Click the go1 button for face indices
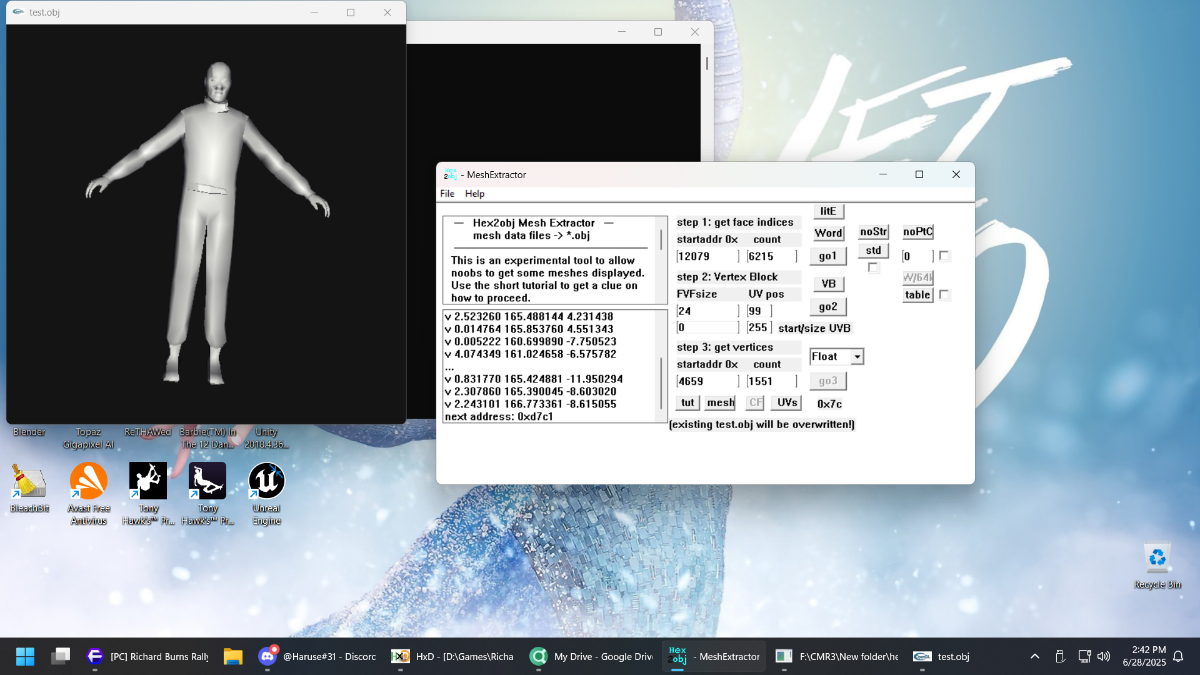 (828, 256)
